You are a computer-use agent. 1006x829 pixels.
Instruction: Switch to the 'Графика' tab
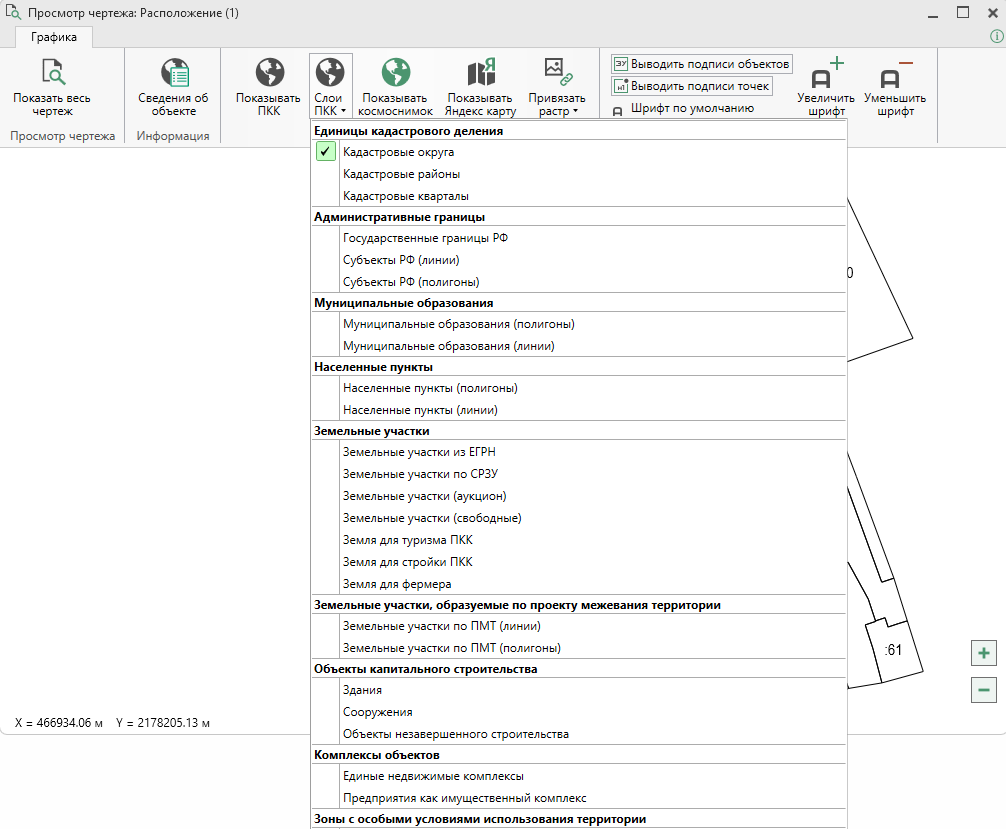tap(54, 36)
